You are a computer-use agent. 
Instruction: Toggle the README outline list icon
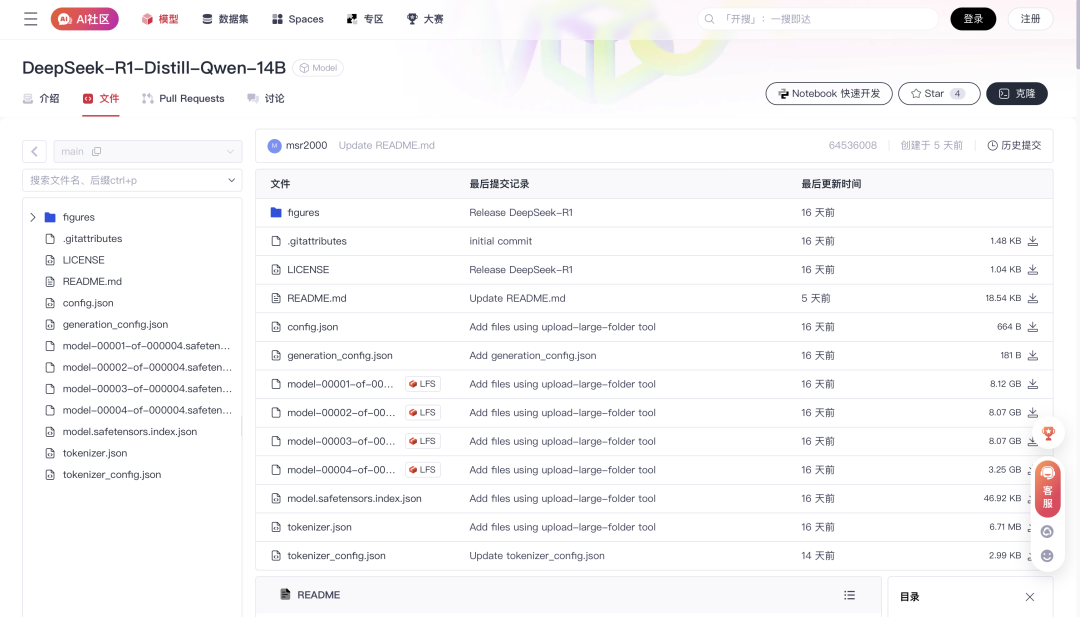(x=849, y=595)
